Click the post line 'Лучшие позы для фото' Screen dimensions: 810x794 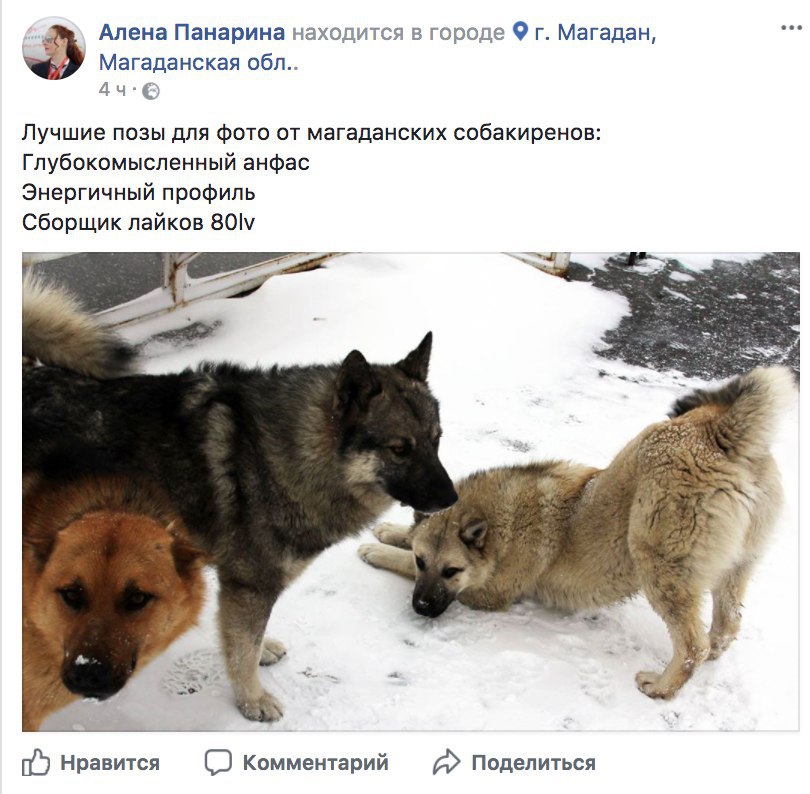[x=311, y=133]
